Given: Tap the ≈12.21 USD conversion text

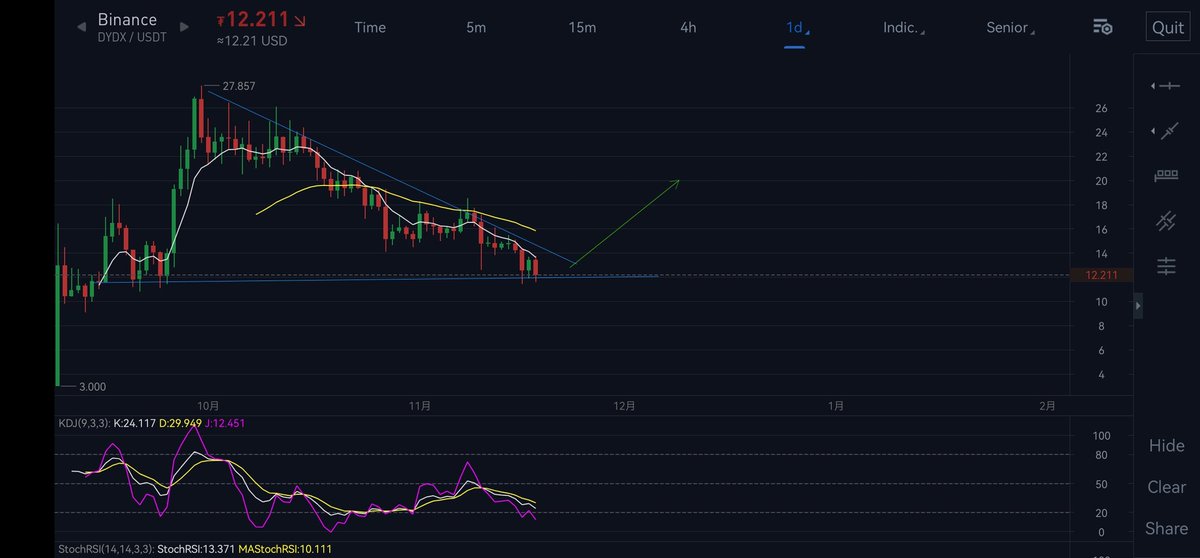Looking at the screenshot, I should tap(252, 41).
